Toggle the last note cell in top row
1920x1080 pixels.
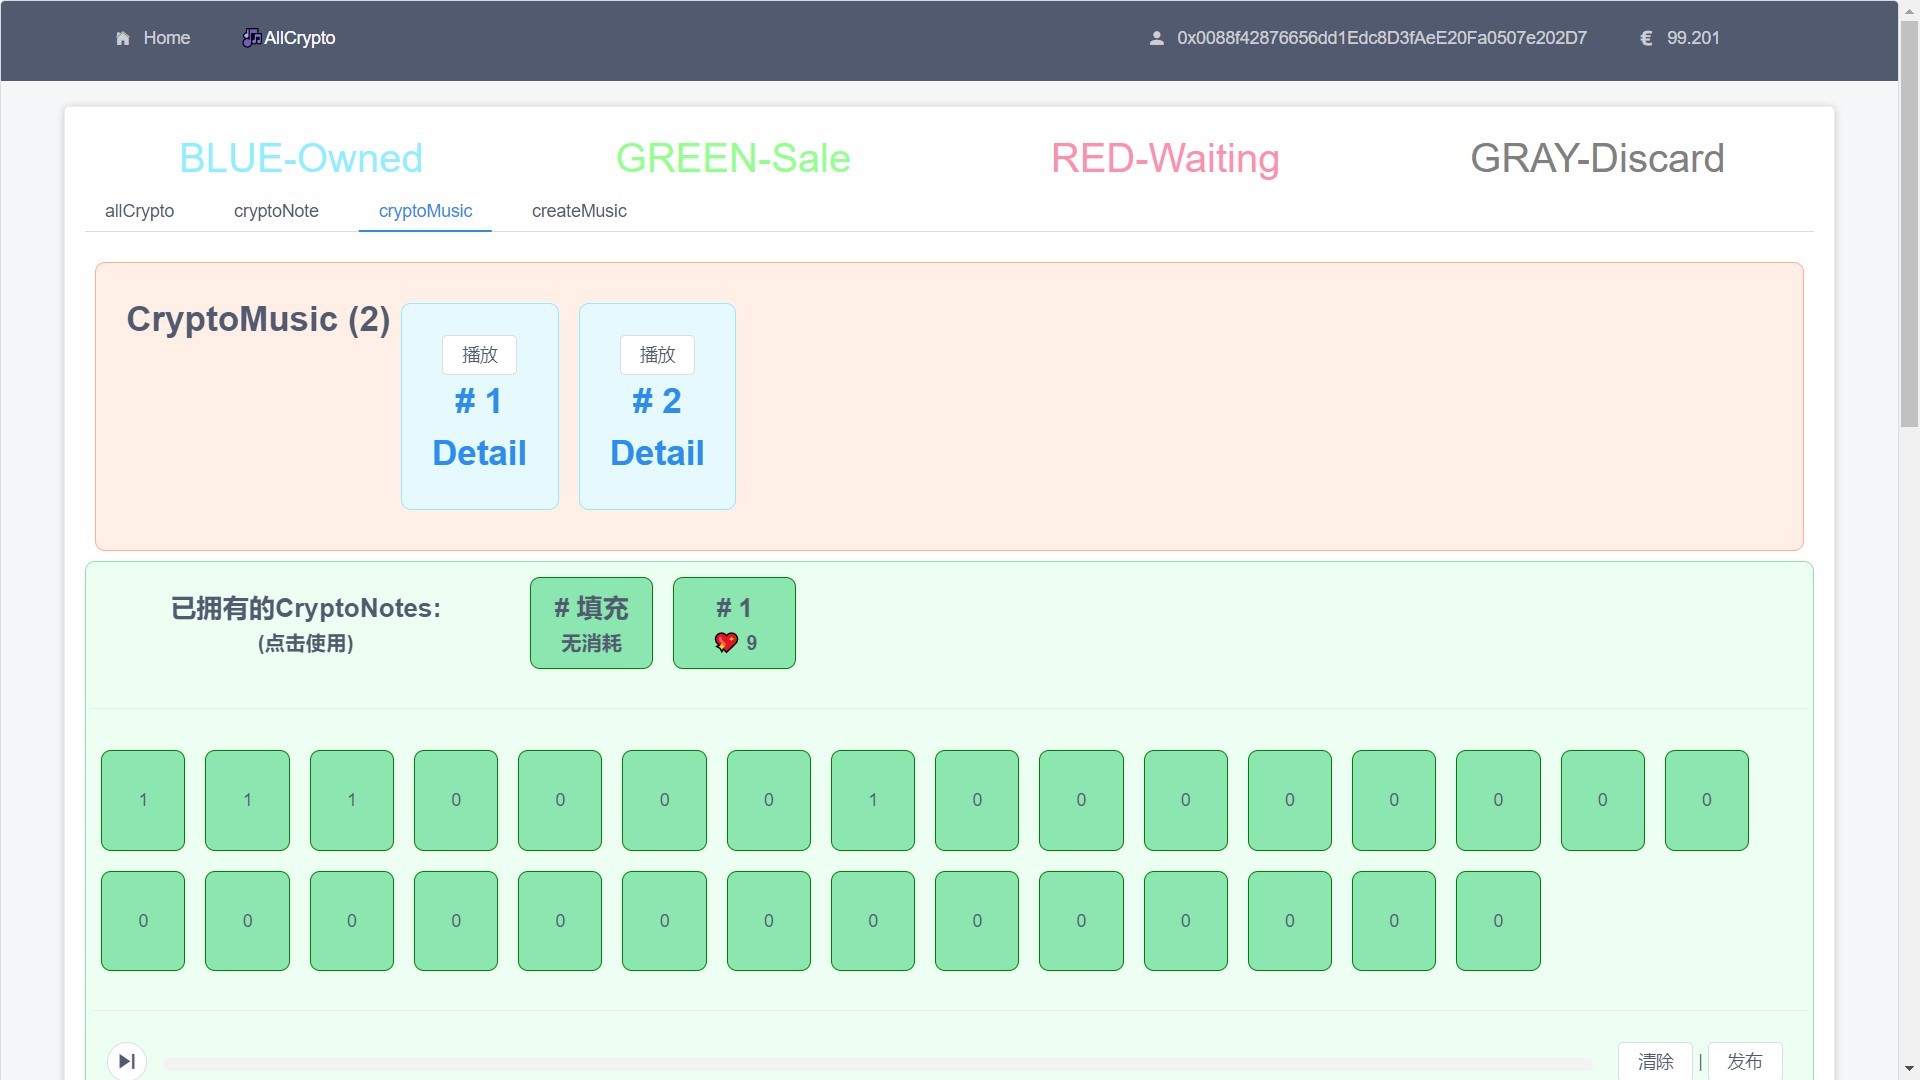tap(1707, 800)
